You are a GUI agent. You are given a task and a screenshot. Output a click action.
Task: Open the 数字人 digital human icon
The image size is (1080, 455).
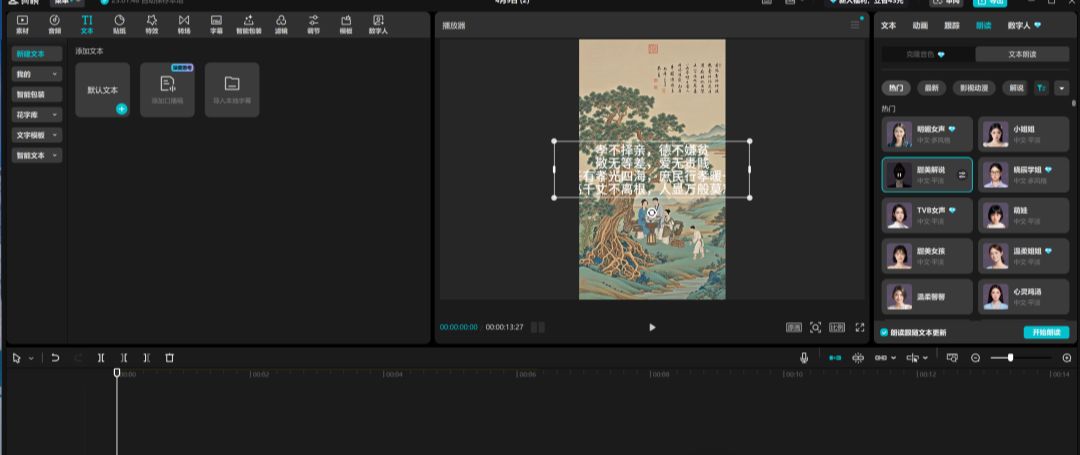[378, 25]
